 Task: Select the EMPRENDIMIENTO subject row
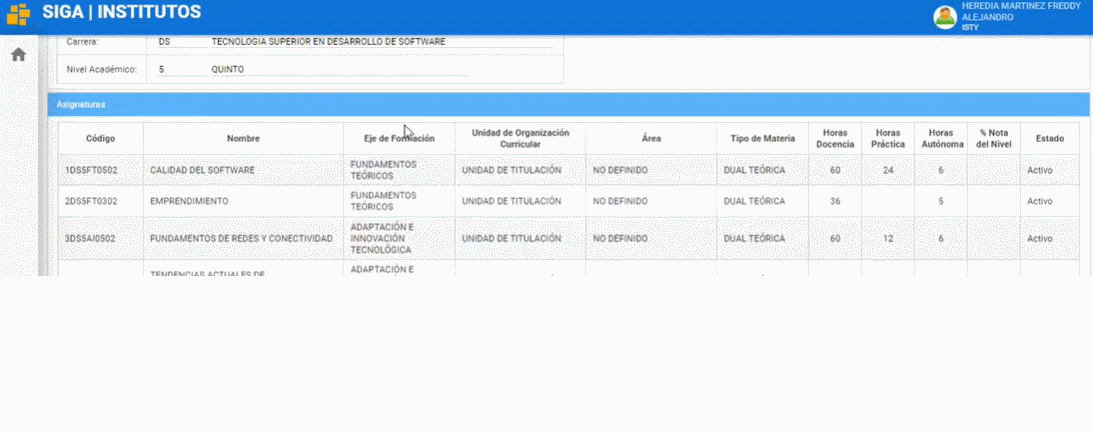[x=189, y=201]
